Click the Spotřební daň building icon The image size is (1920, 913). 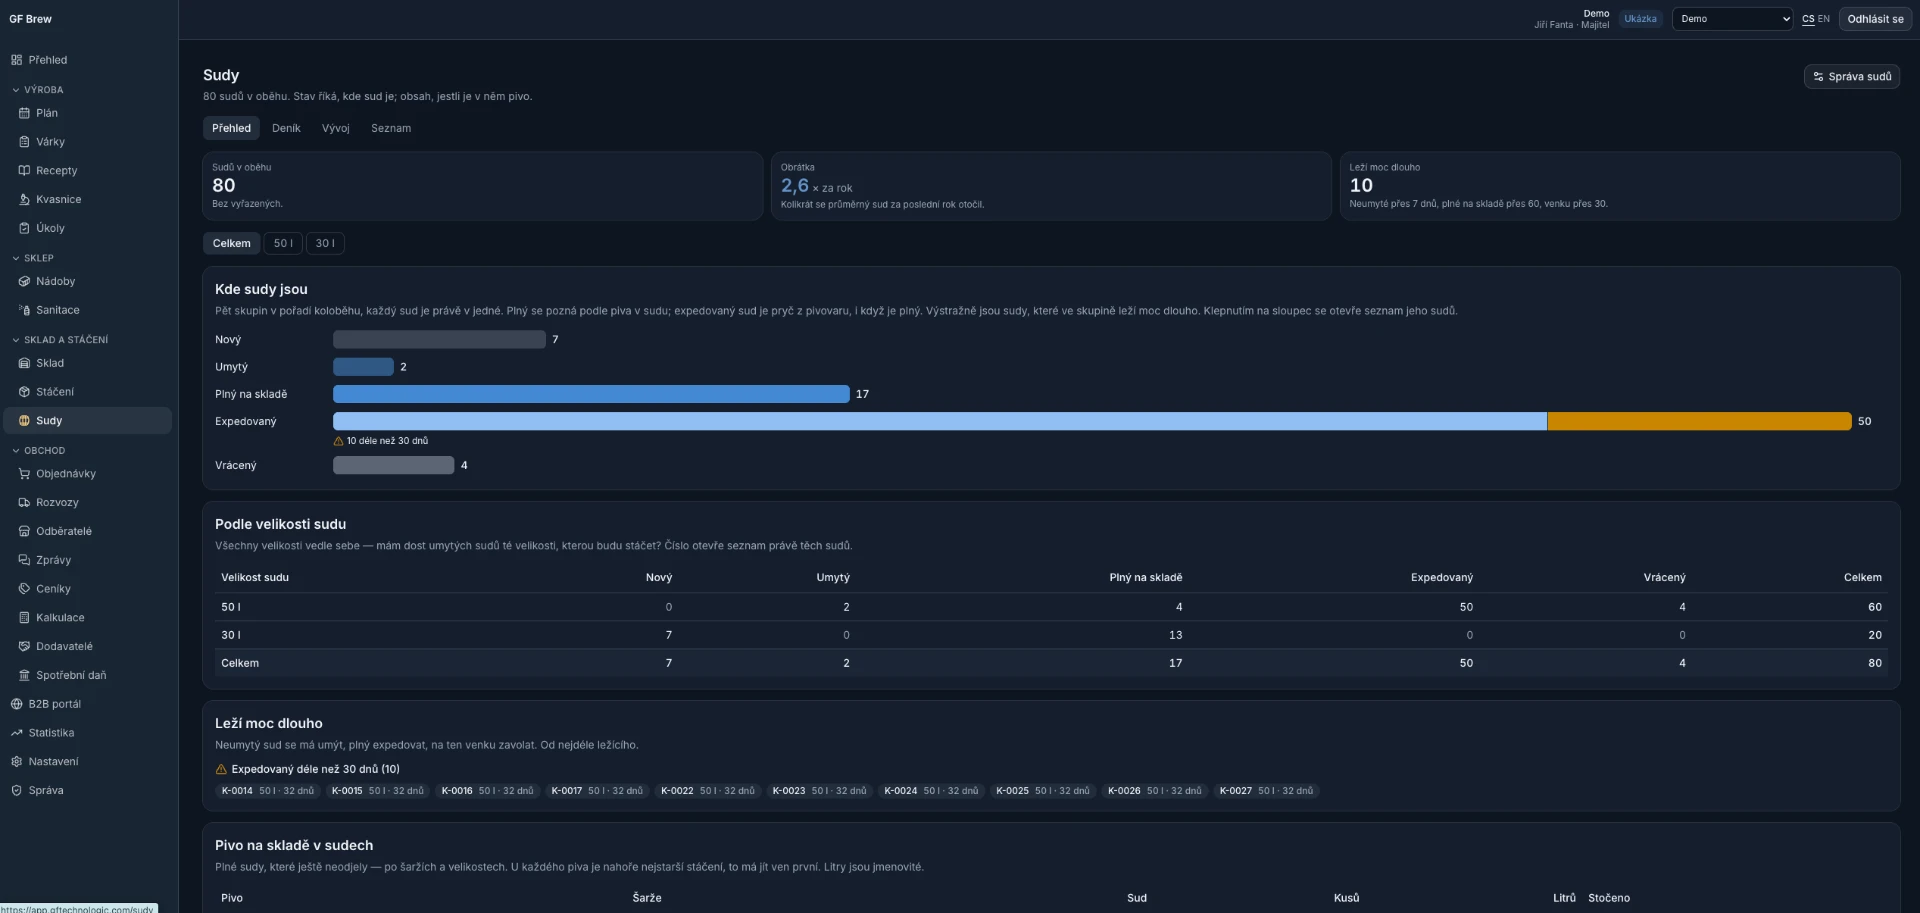pyautogui.click(x=24, y=675)
